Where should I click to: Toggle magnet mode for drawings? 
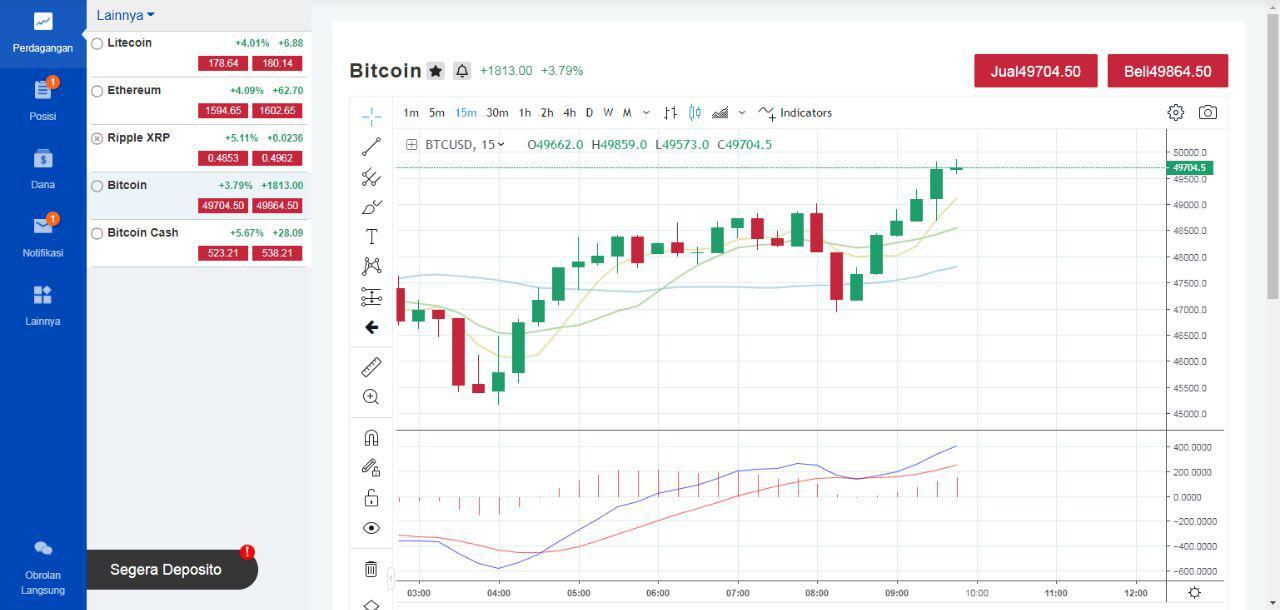[371, 438]
